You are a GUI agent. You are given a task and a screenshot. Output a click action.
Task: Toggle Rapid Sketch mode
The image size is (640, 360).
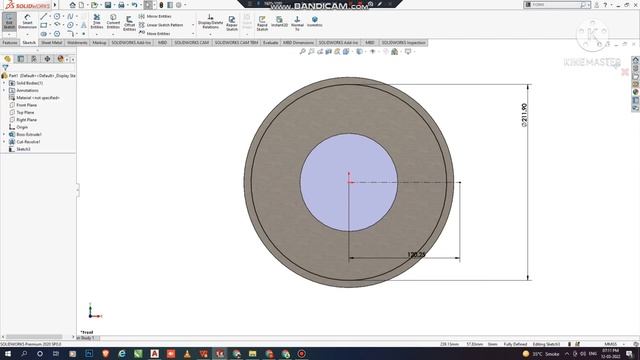pyautogui.click(x=262, y=23)
